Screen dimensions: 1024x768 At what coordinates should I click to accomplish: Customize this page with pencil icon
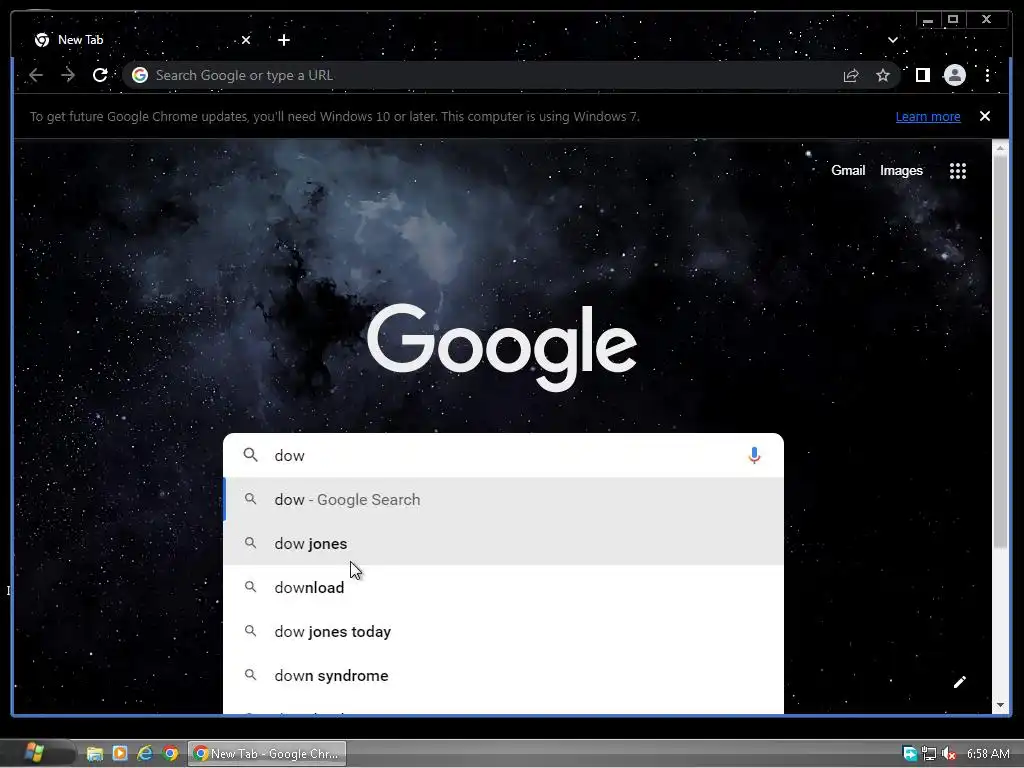pyautogui.click(x=959, y=682)
